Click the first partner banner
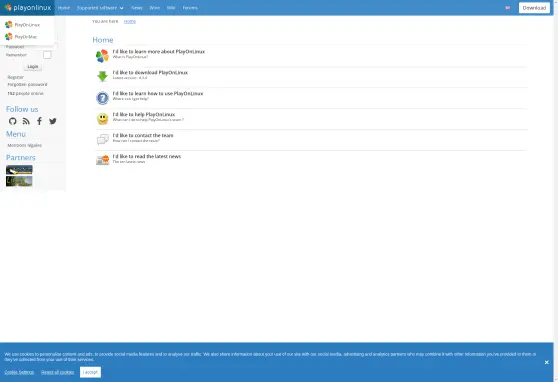Screen dimensions: 558x382 click(19, 170)
